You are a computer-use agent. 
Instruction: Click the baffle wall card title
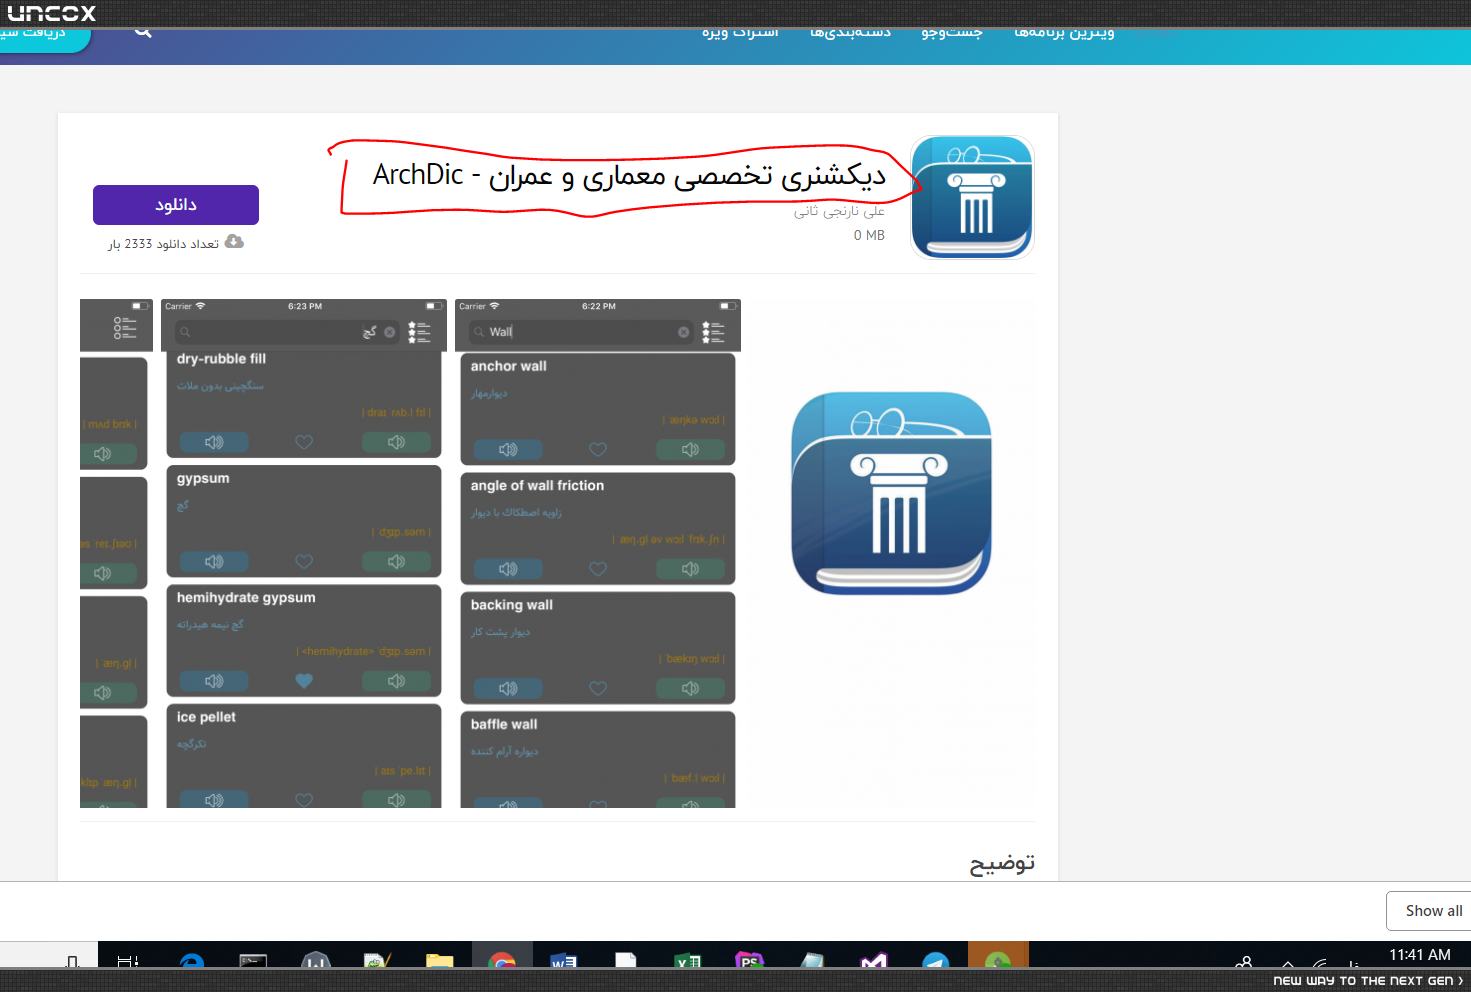(504, 724)
